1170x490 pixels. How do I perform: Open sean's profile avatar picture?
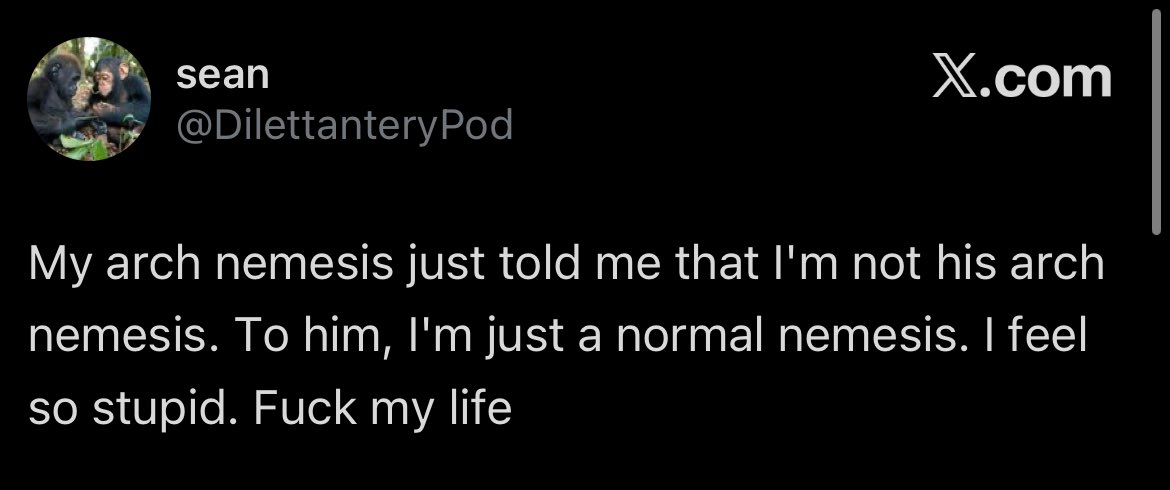point(89,98)
